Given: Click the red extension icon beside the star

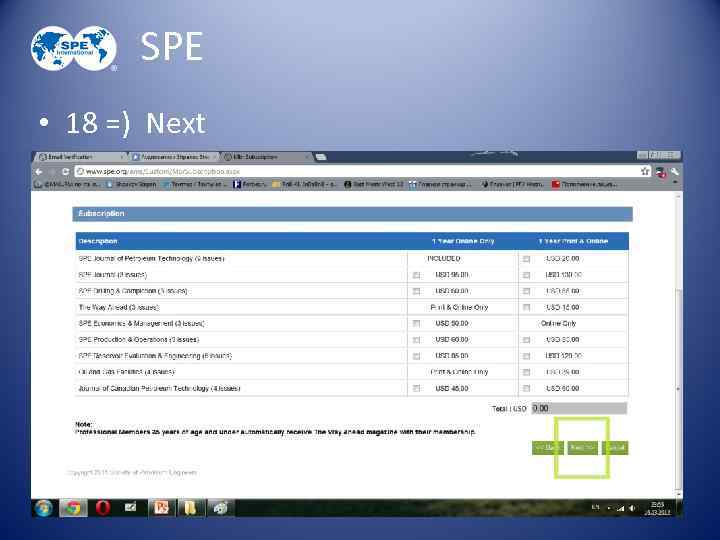Looking at the screenshot, I should pos(660,172).
